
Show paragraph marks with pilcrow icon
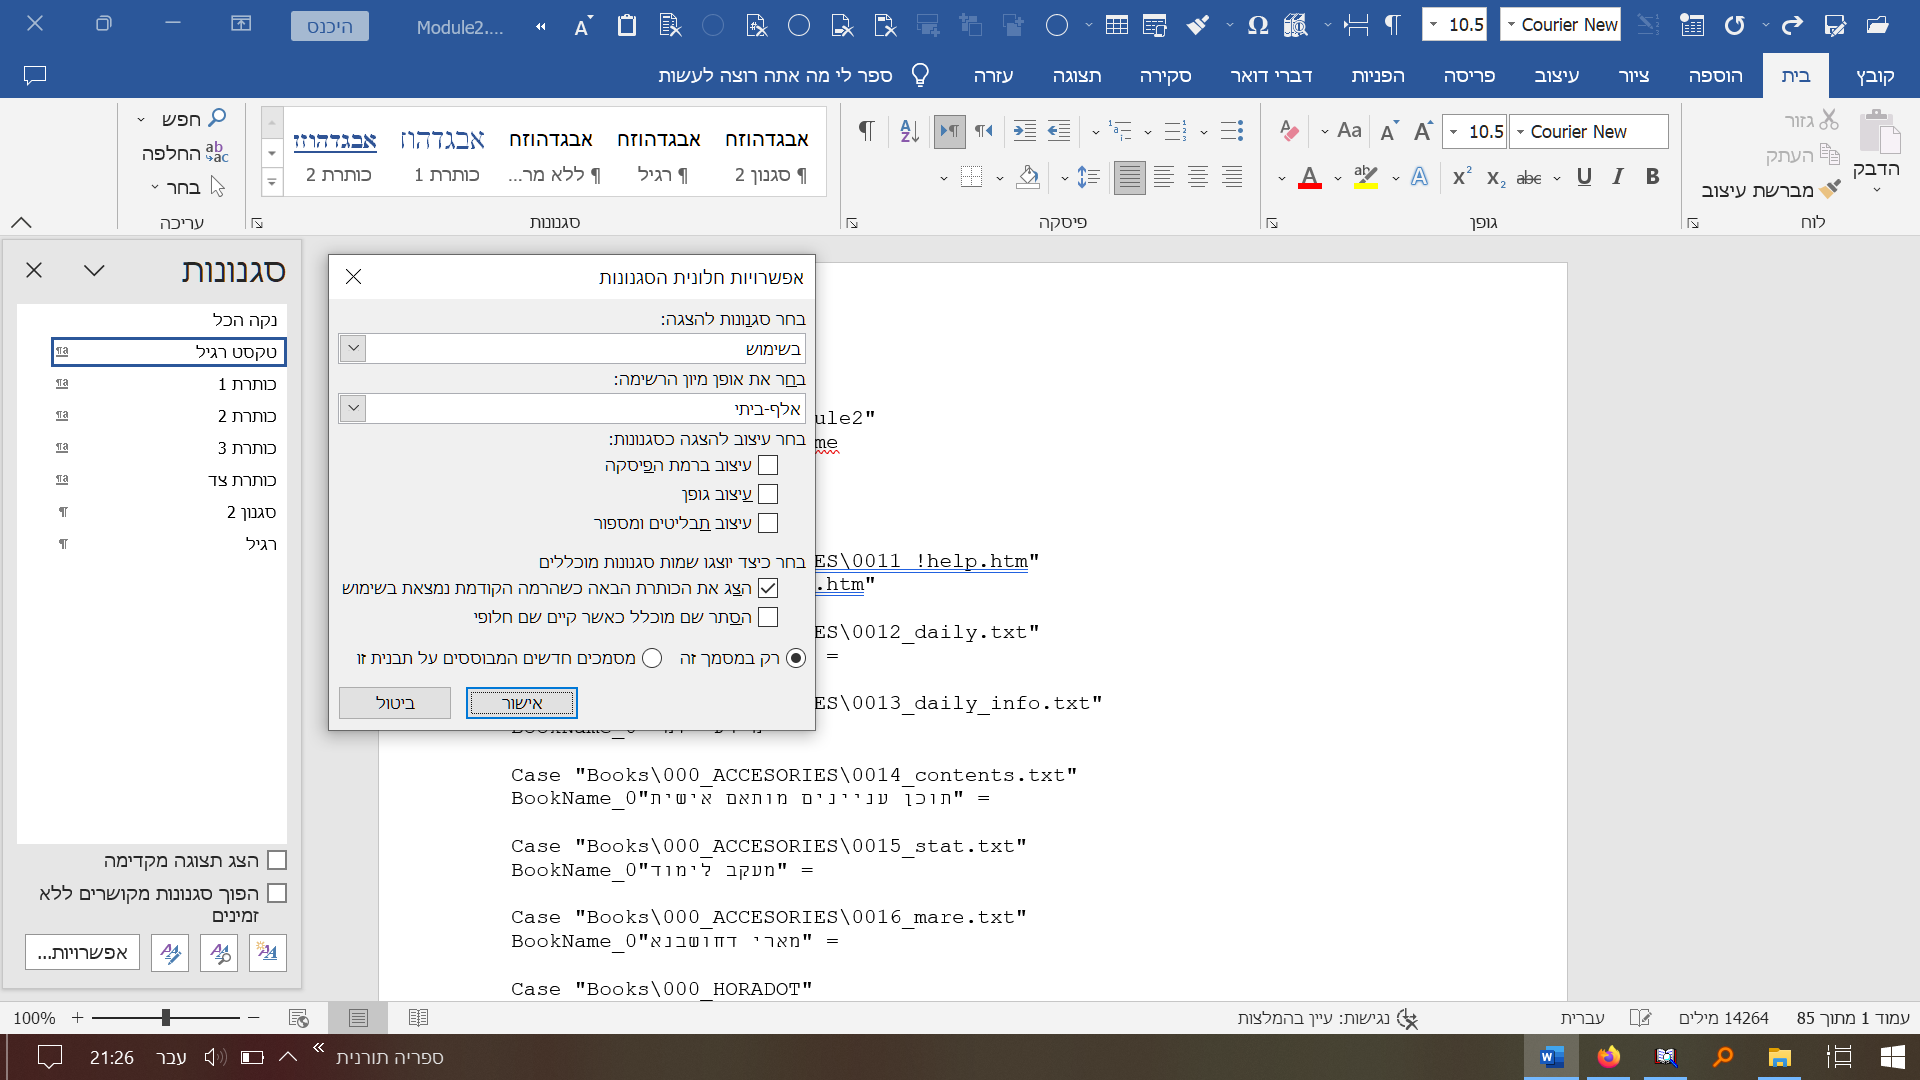point(866,131)
